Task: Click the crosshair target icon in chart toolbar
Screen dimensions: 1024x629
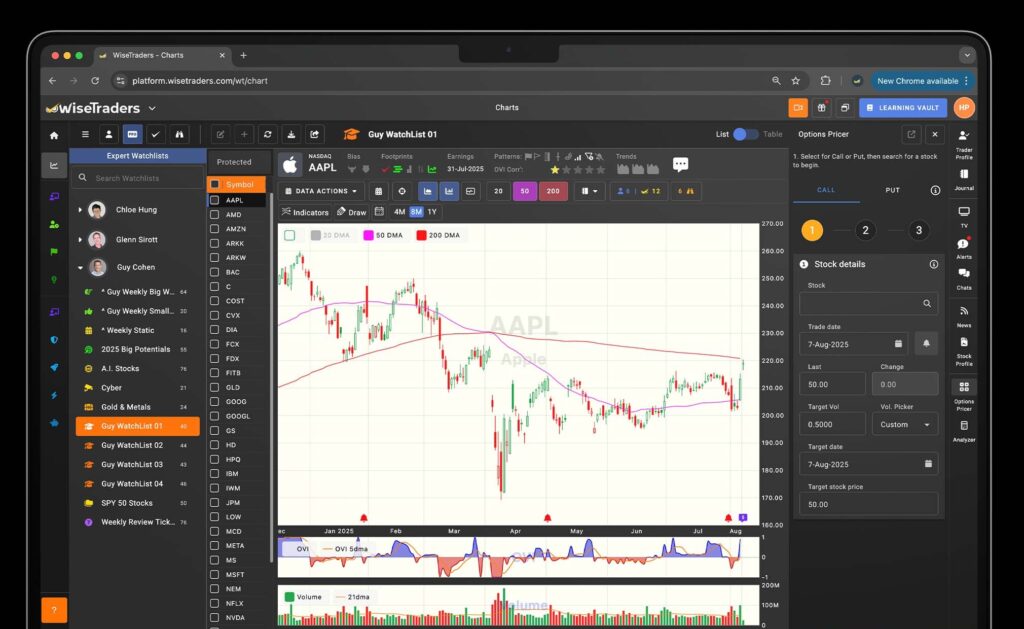Action: [402, 191]
